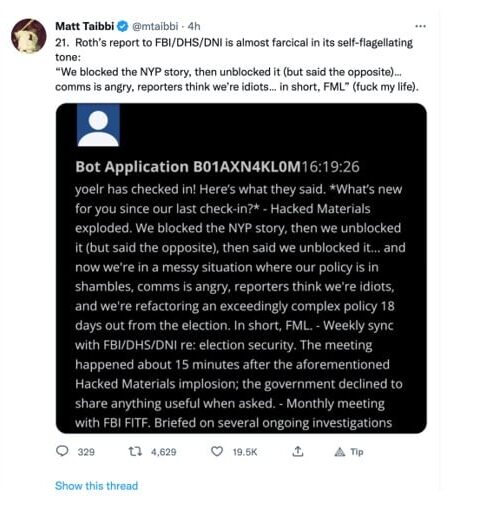480x518 pixels.
Task: Click the generic user avatar in the image
Action: 98,125
